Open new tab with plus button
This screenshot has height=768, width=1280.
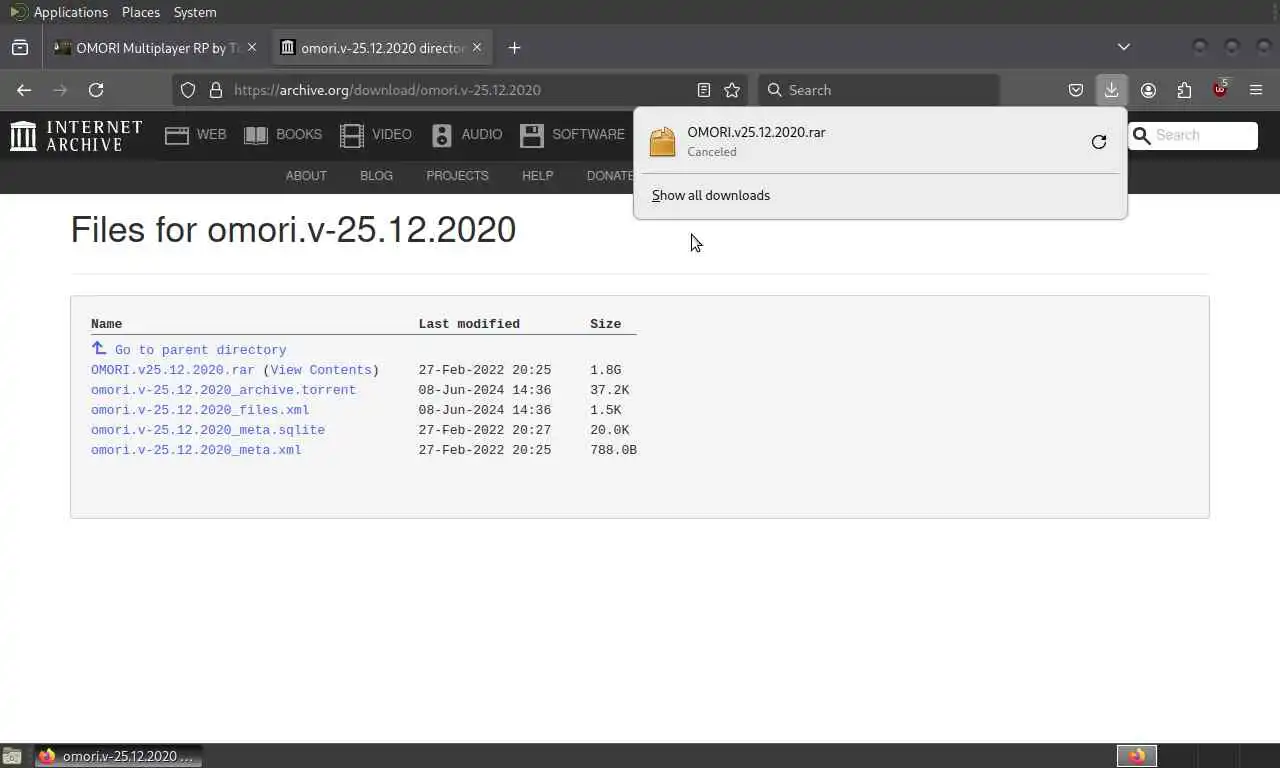(x=514, y=47)
